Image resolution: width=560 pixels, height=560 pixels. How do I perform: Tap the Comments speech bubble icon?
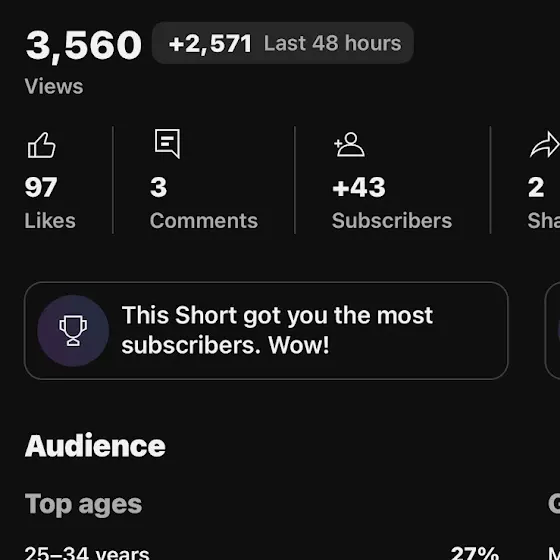(x=167, y=144)
